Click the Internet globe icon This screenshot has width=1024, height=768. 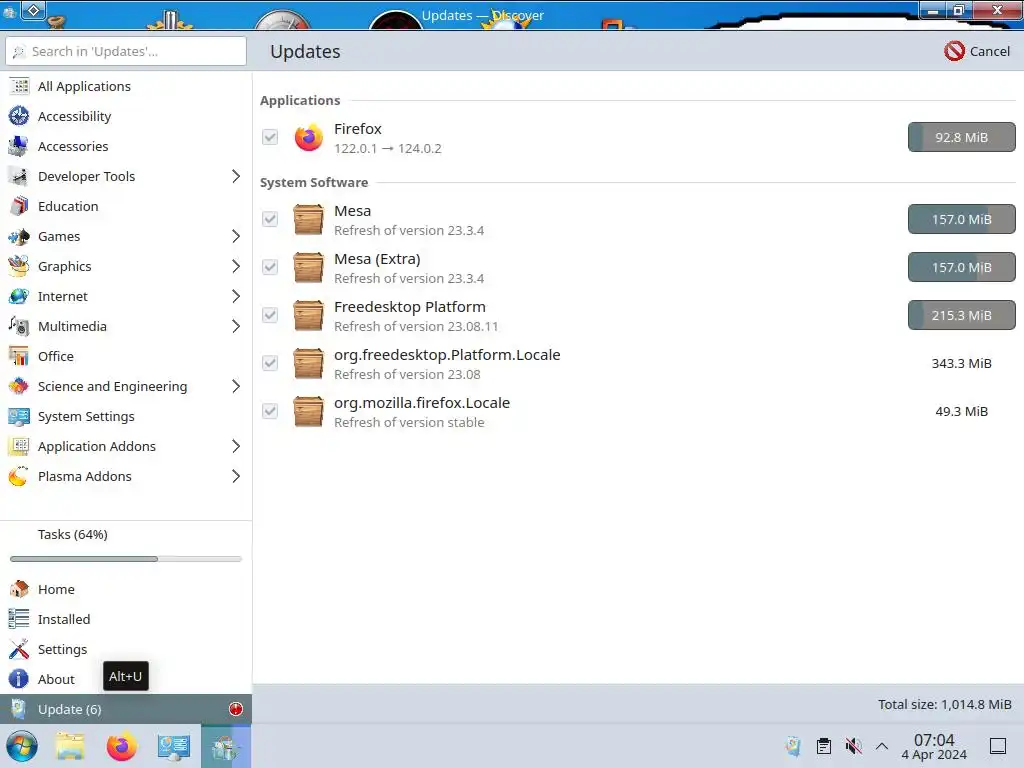19,296
